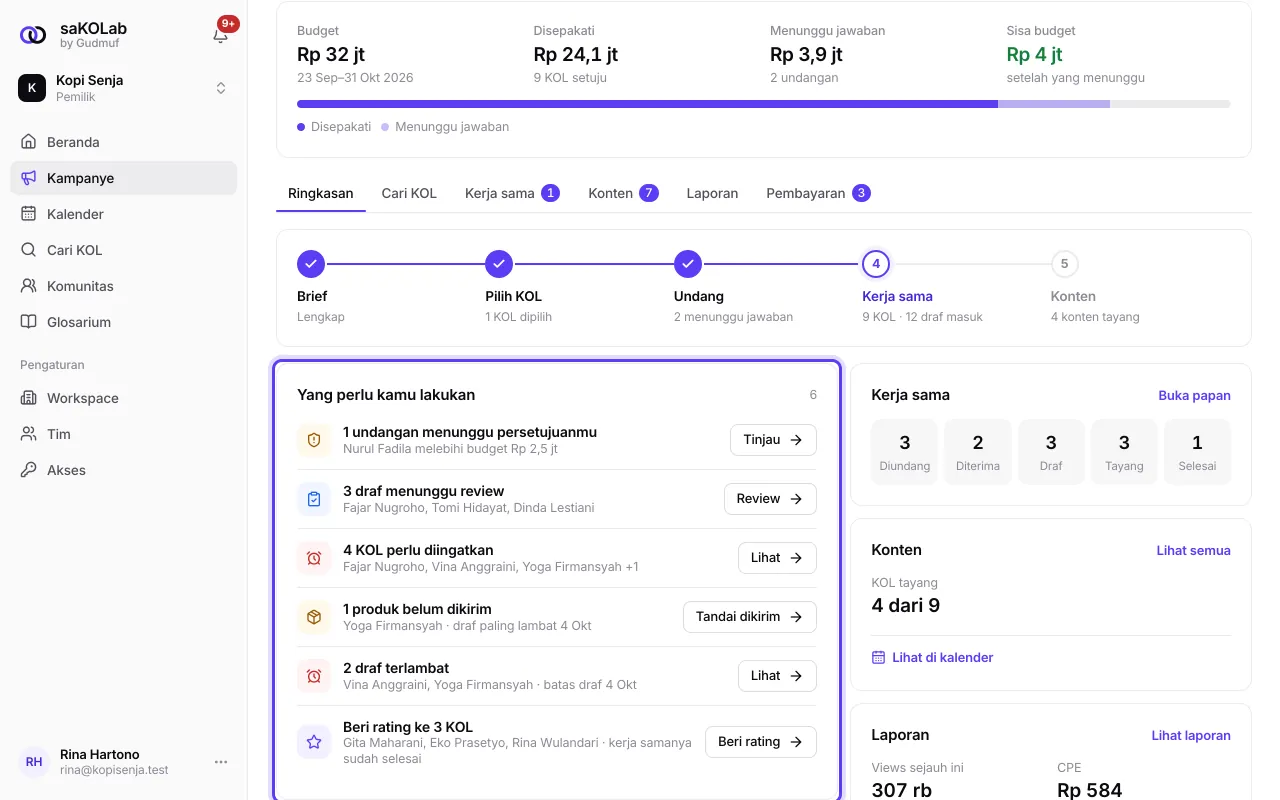This screenshot has width=1280, height=800.
Task: Click the Tim sidebar icon
Action: click(29, 434)
